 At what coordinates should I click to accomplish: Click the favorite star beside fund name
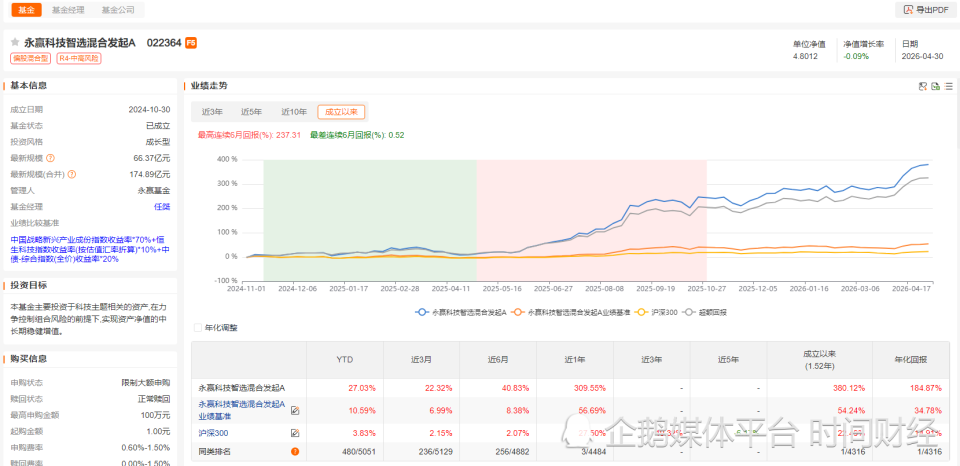click(15, 42)
